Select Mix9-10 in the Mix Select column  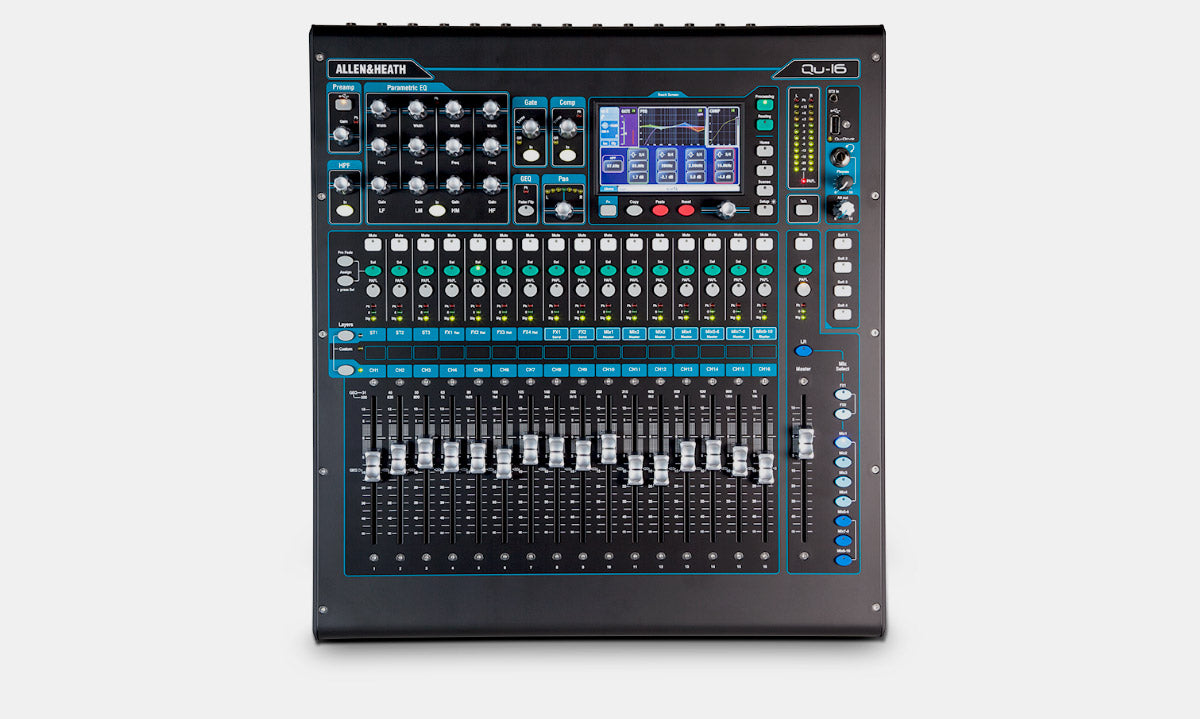point(844,560)
